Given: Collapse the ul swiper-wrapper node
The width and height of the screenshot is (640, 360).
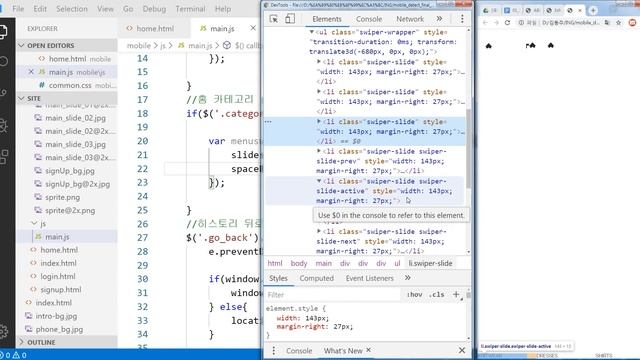Looking at the screenshot, I should (x=311, y=32).
